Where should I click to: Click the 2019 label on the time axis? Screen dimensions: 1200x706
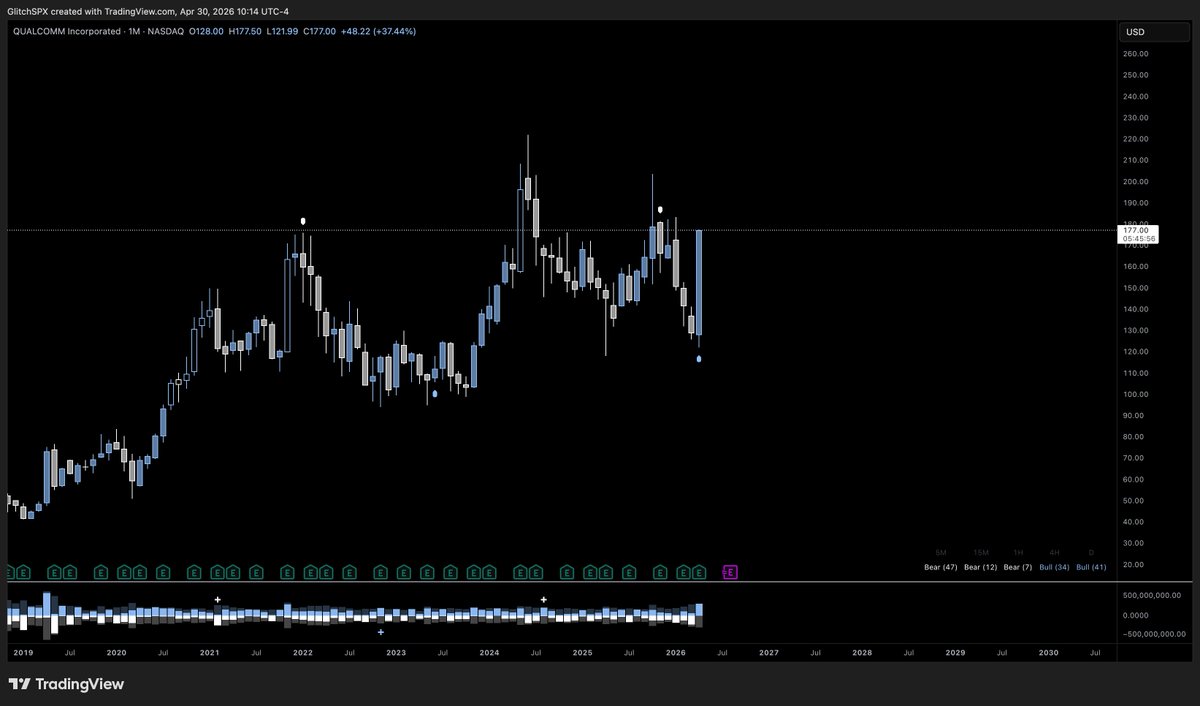[x=23, y=652]
